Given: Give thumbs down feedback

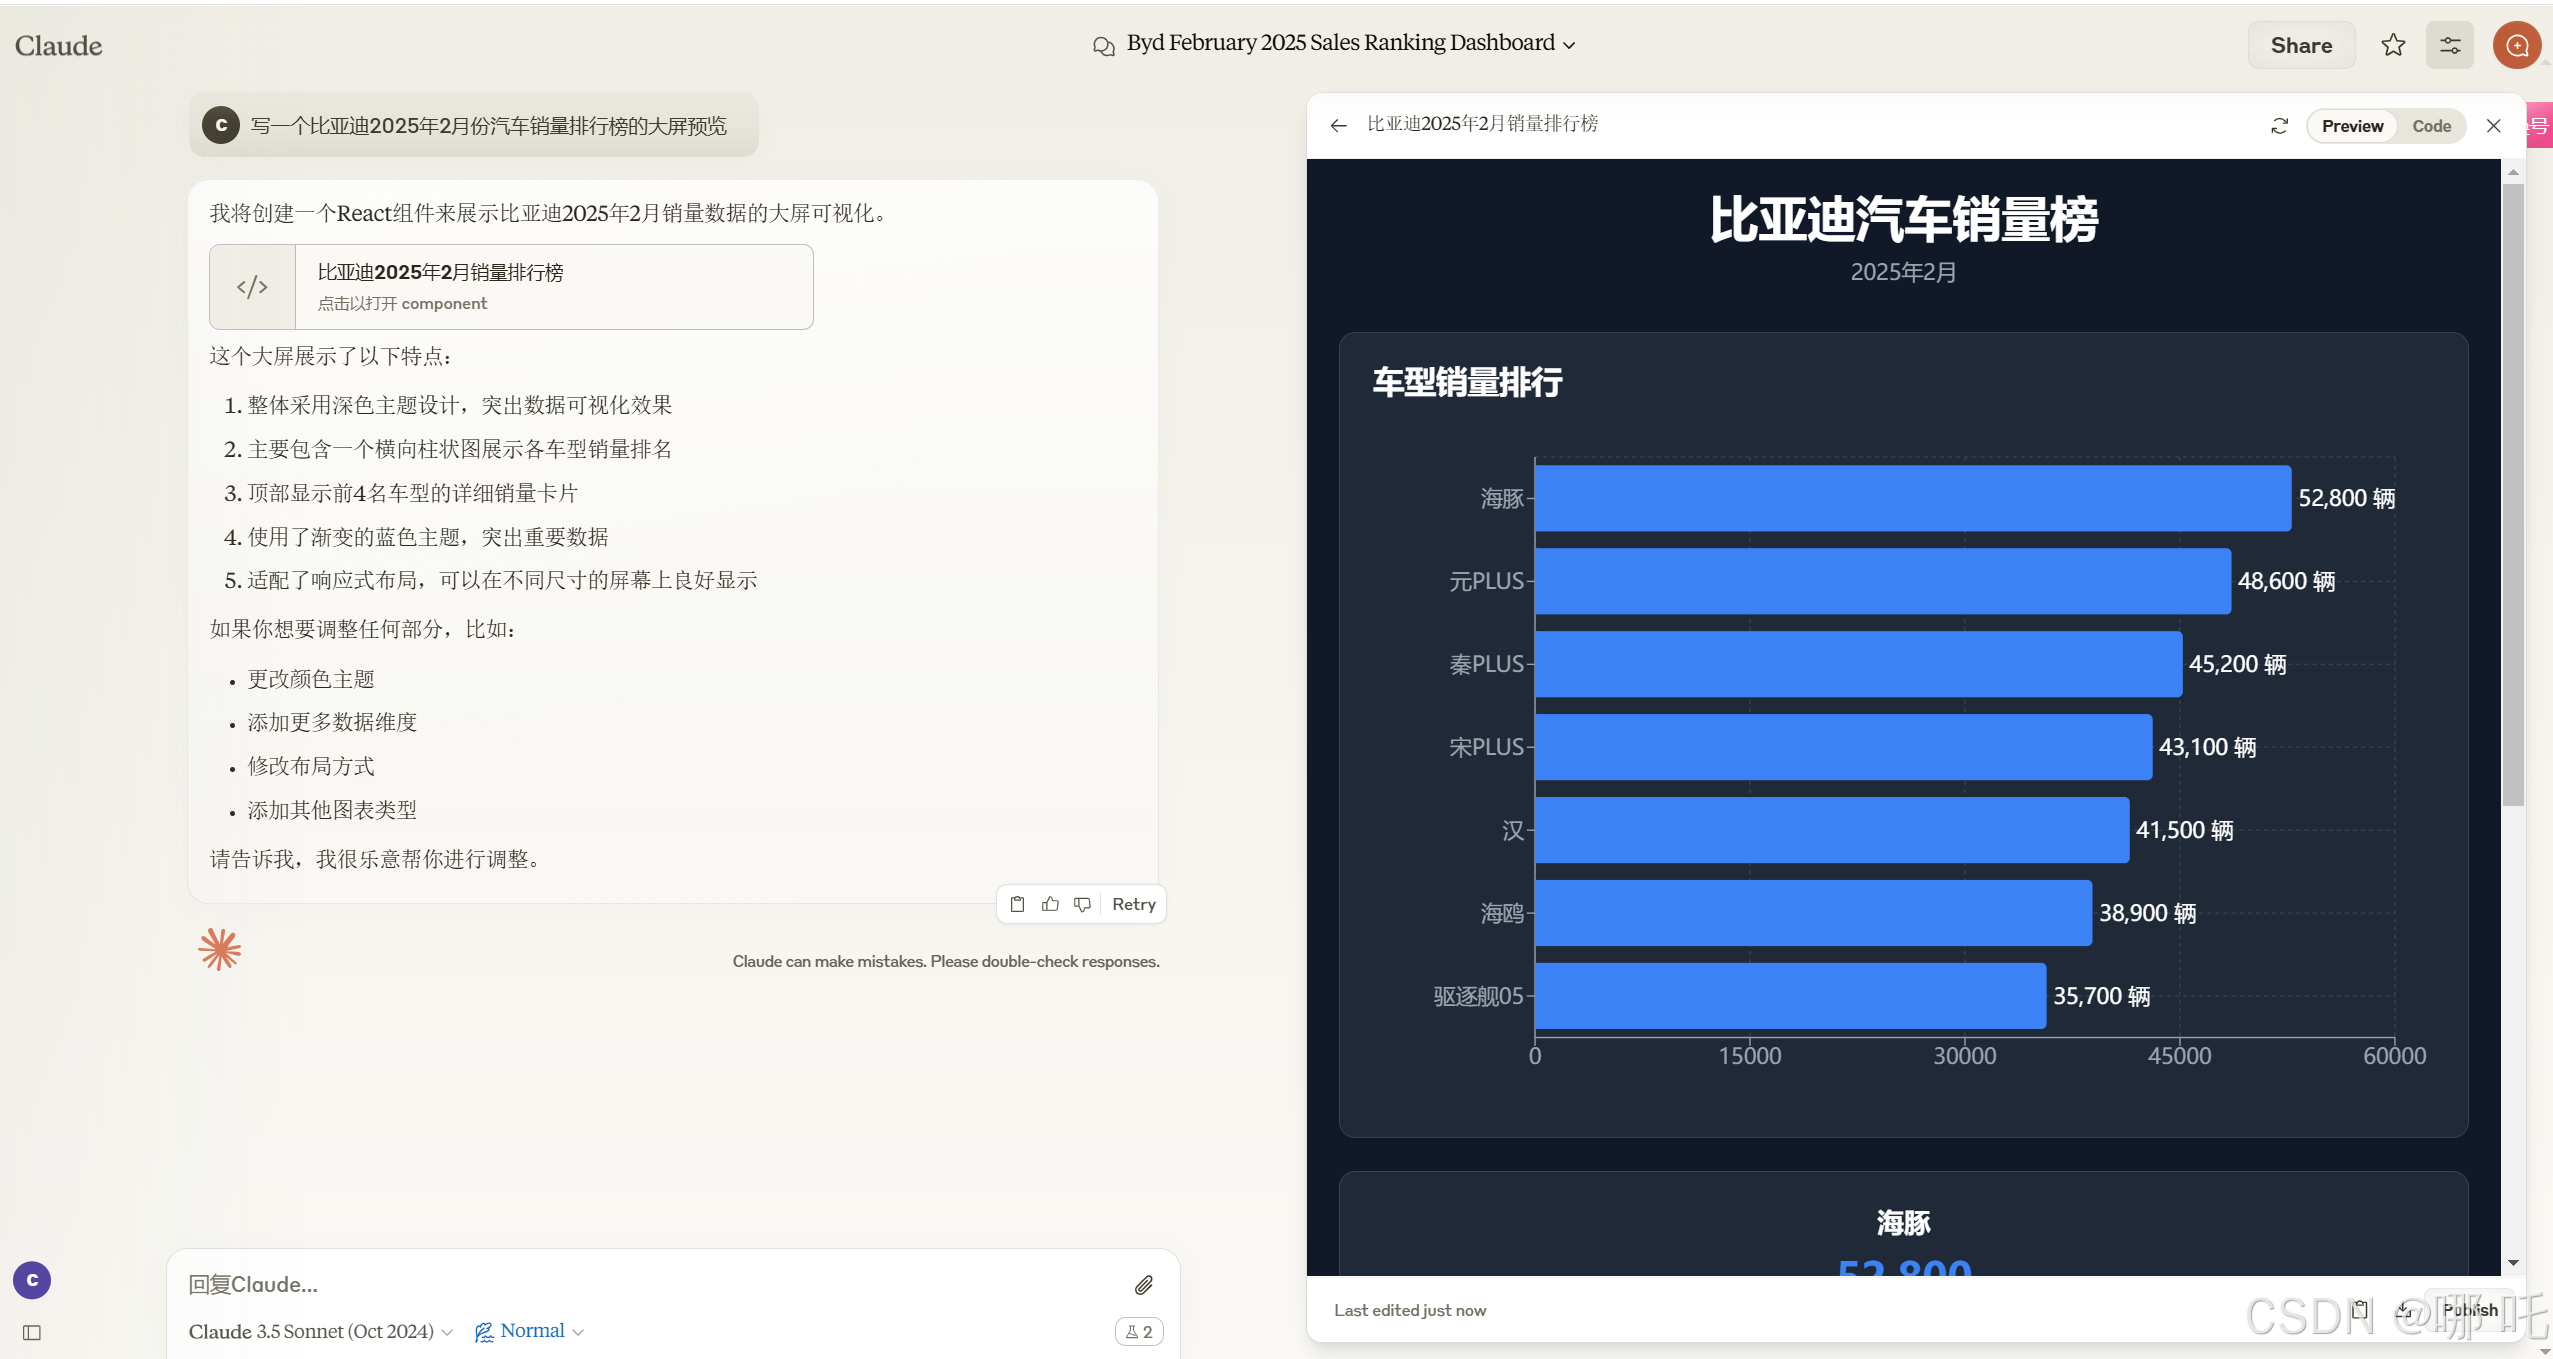Looking at the screenshot, I should 1082,904.
